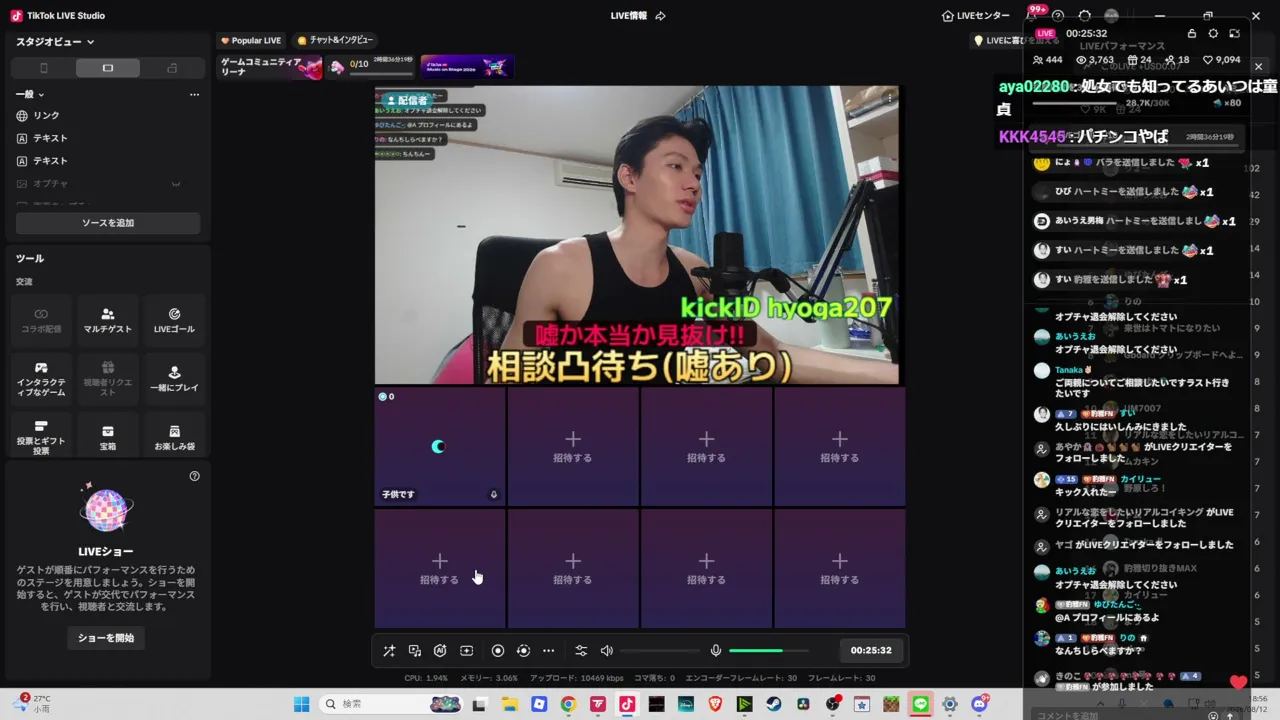Open the LIVEセンター link

(x=976, y=16)
